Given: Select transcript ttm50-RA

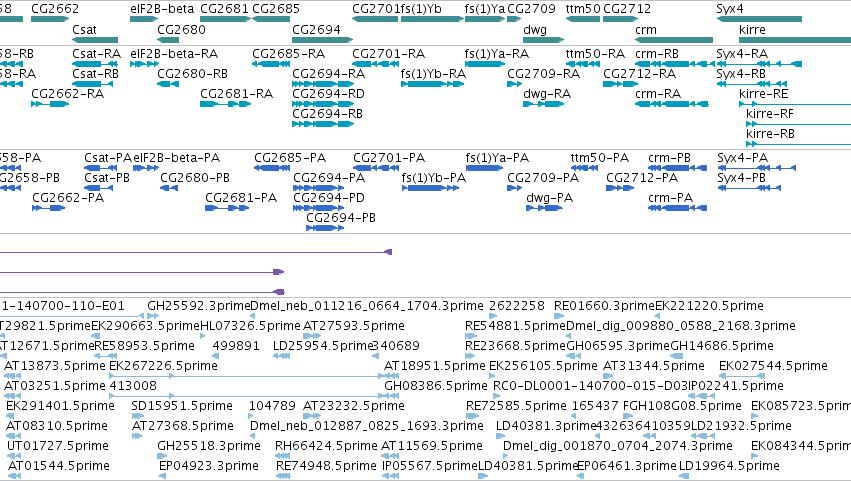Looking at the screenshot, I should click(582, 64).
